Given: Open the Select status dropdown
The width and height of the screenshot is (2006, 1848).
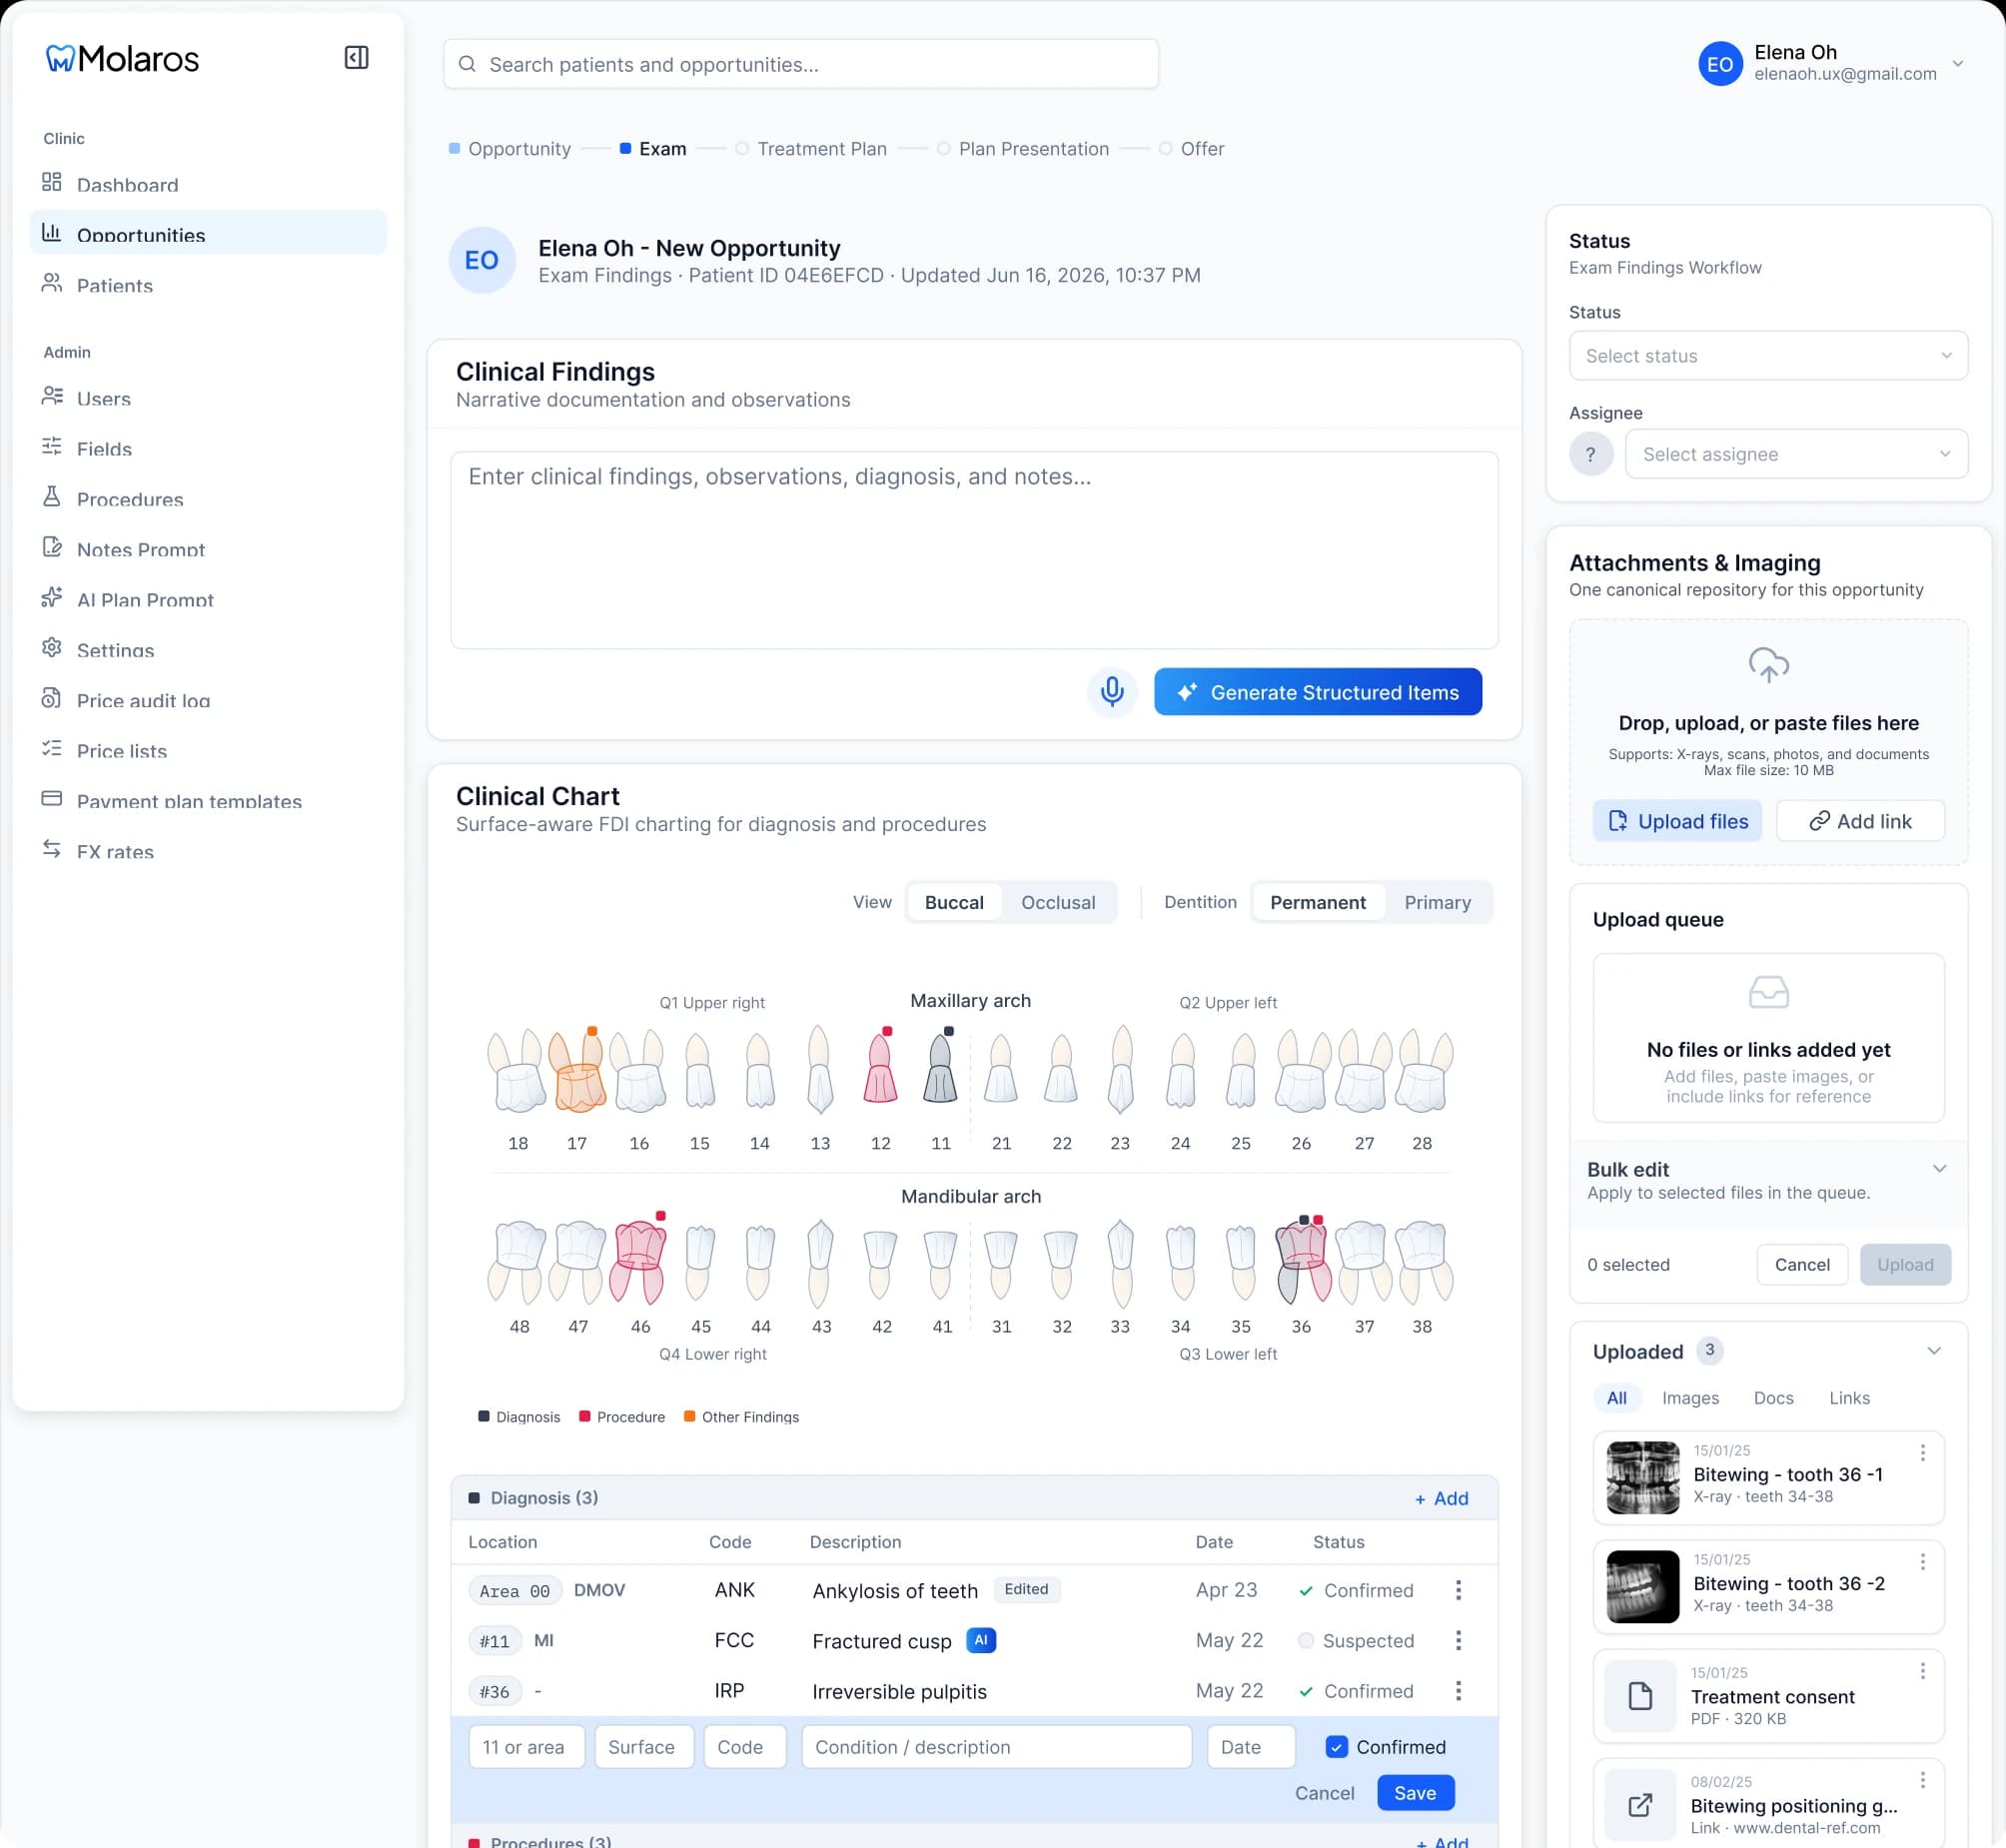Looking at the screenshot, I should [1768, 356].
